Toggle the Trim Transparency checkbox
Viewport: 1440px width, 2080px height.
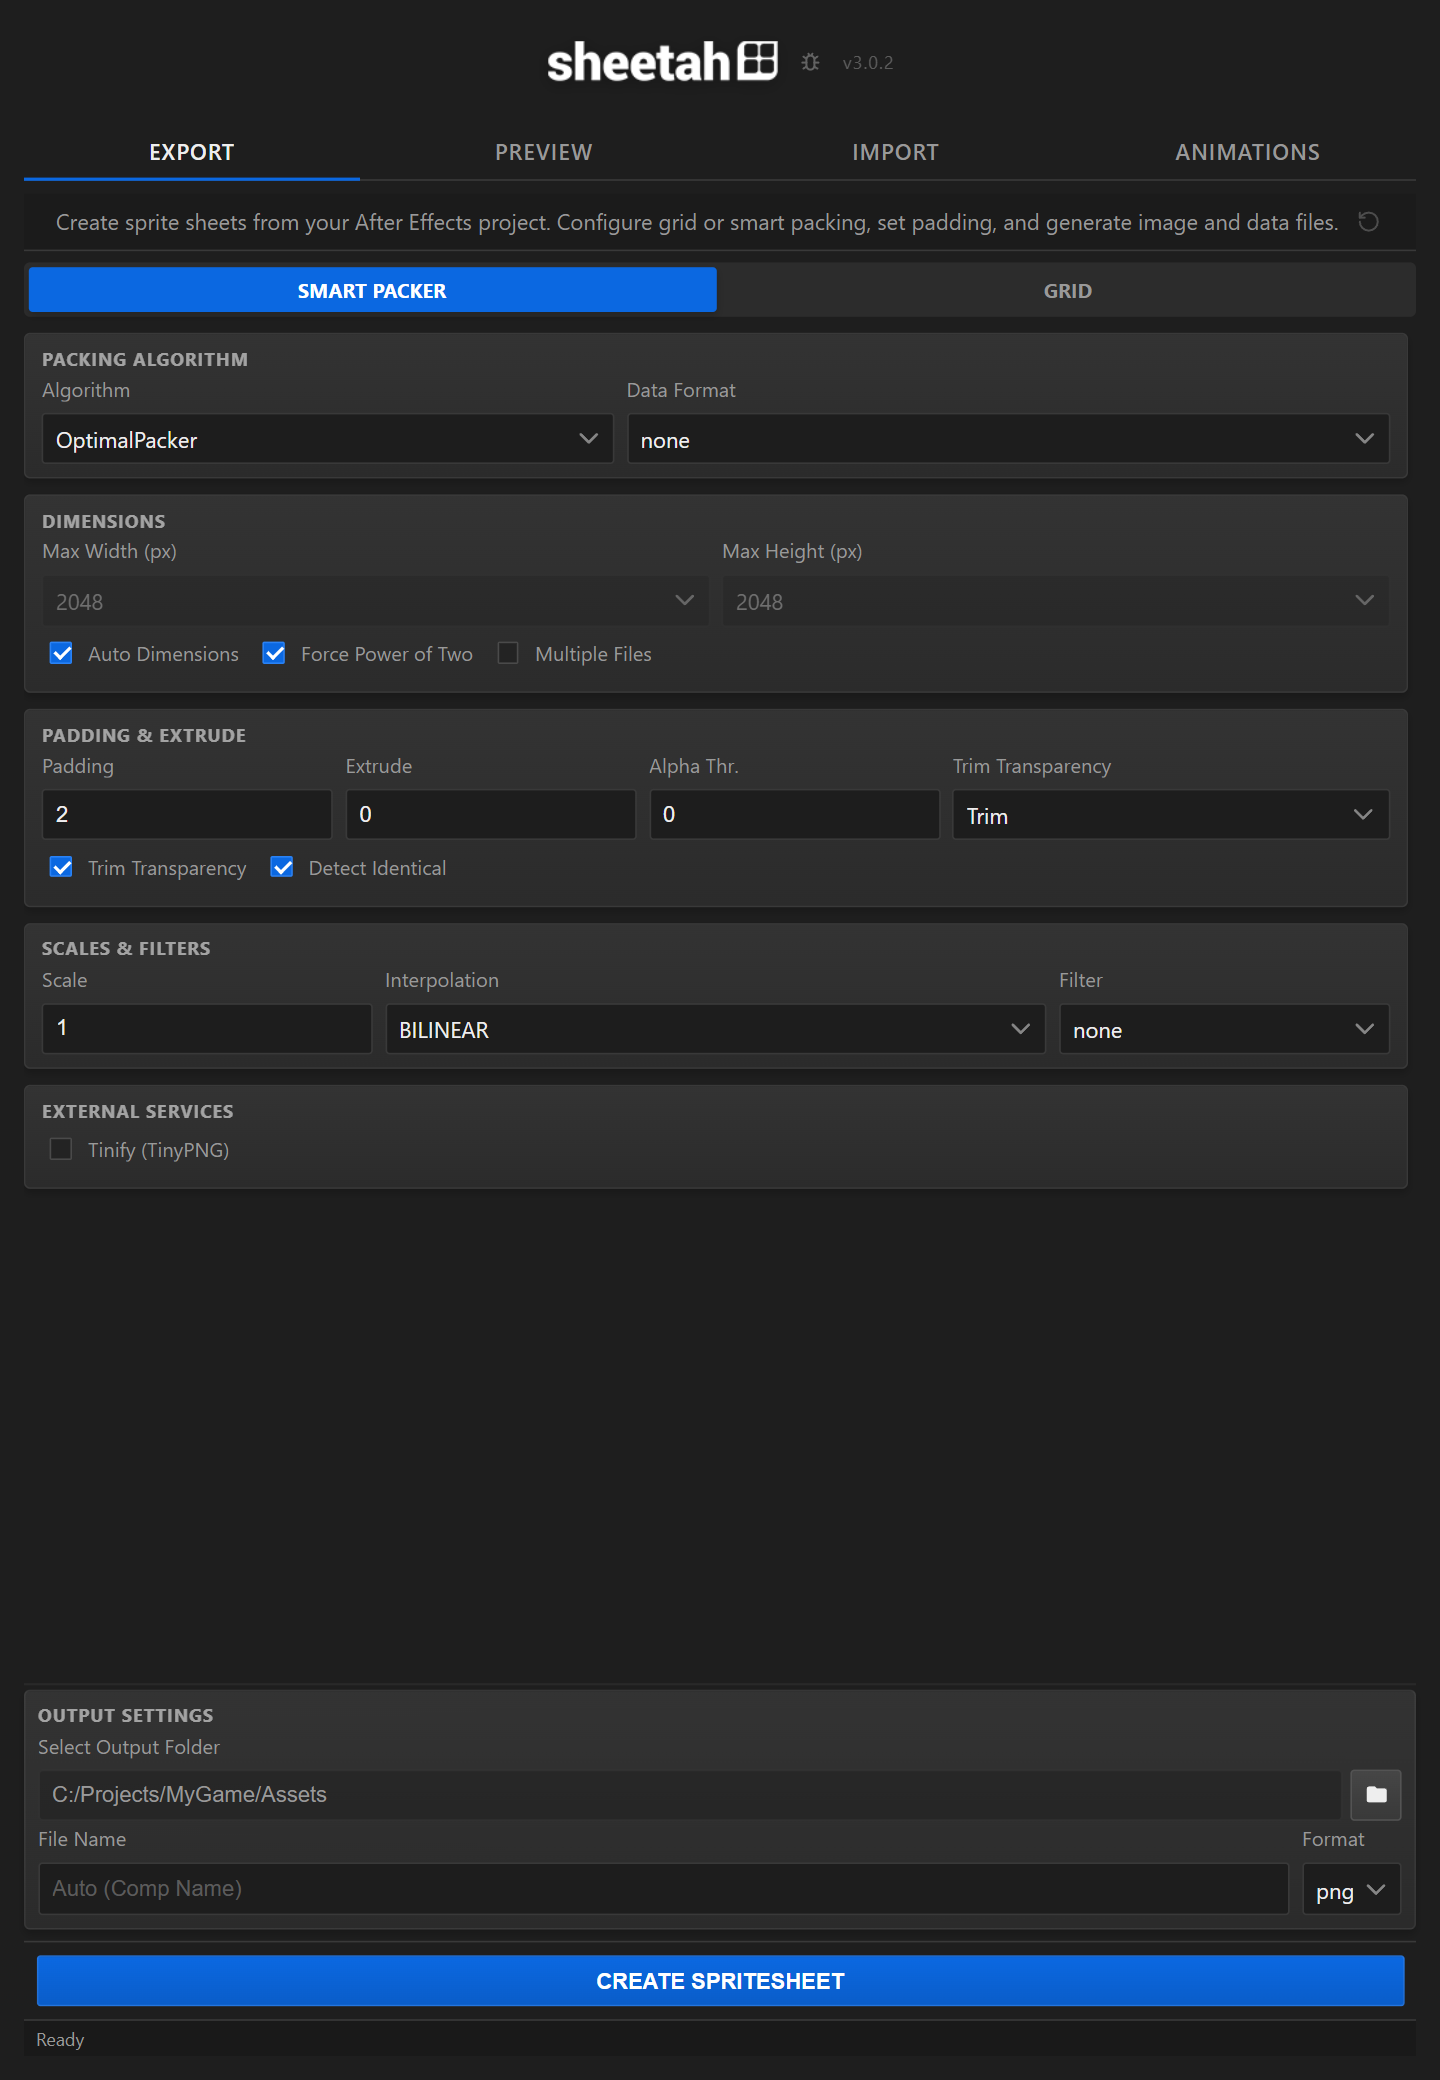[61, 867]
